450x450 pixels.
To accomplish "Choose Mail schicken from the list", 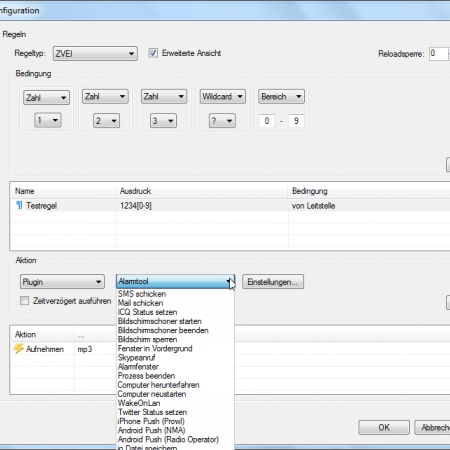I will pyautogui.click(x=175, y=303).
